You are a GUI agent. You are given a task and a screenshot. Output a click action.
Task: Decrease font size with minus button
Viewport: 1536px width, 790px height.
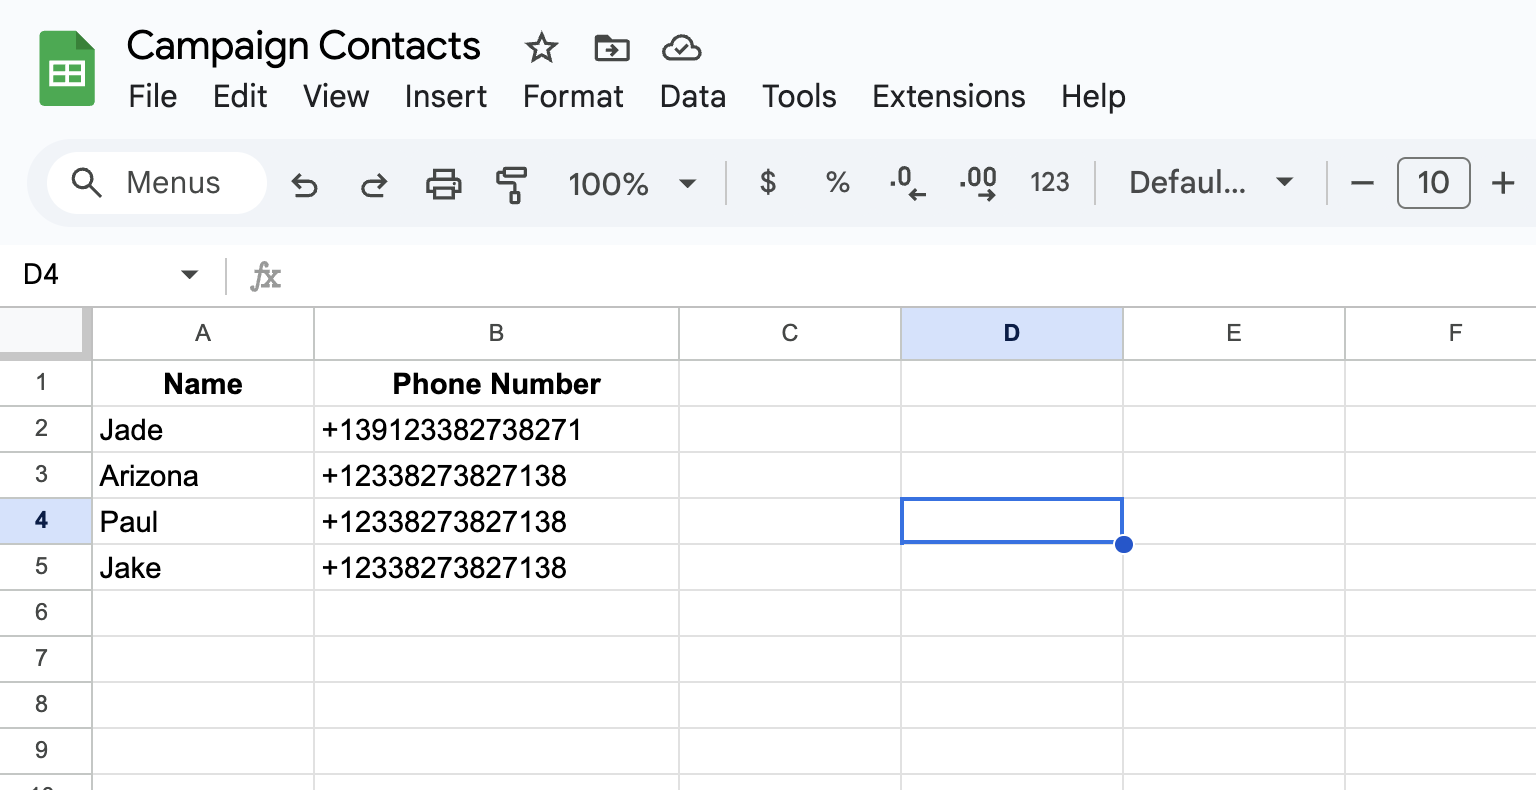pos(1362,183)
